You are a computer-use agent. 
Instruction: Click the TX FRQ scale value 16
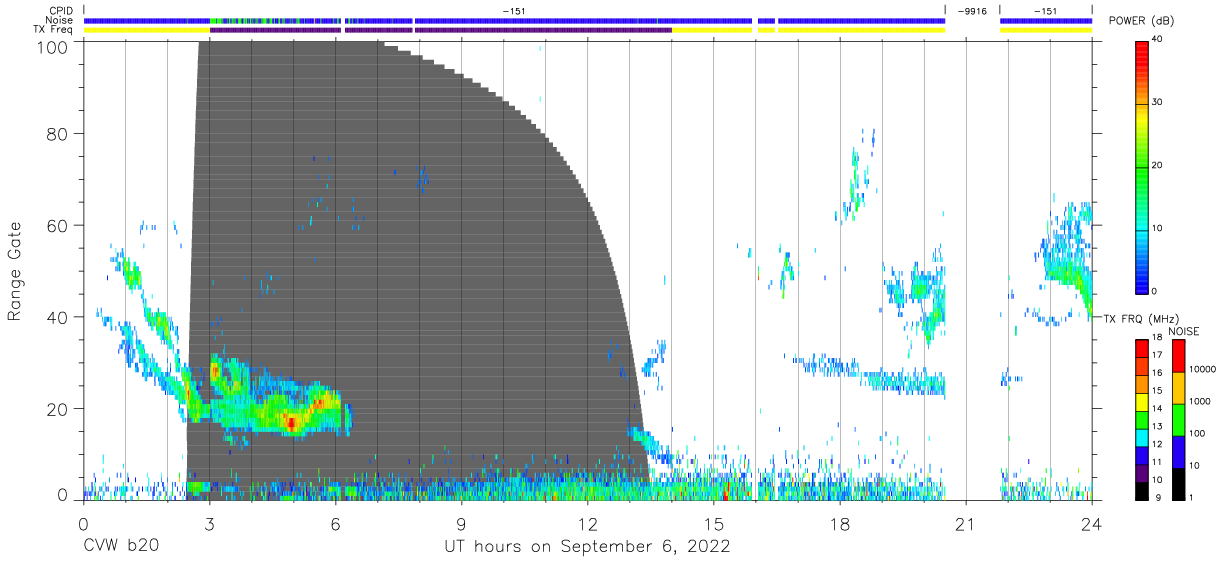click(x=1157, y=373)
